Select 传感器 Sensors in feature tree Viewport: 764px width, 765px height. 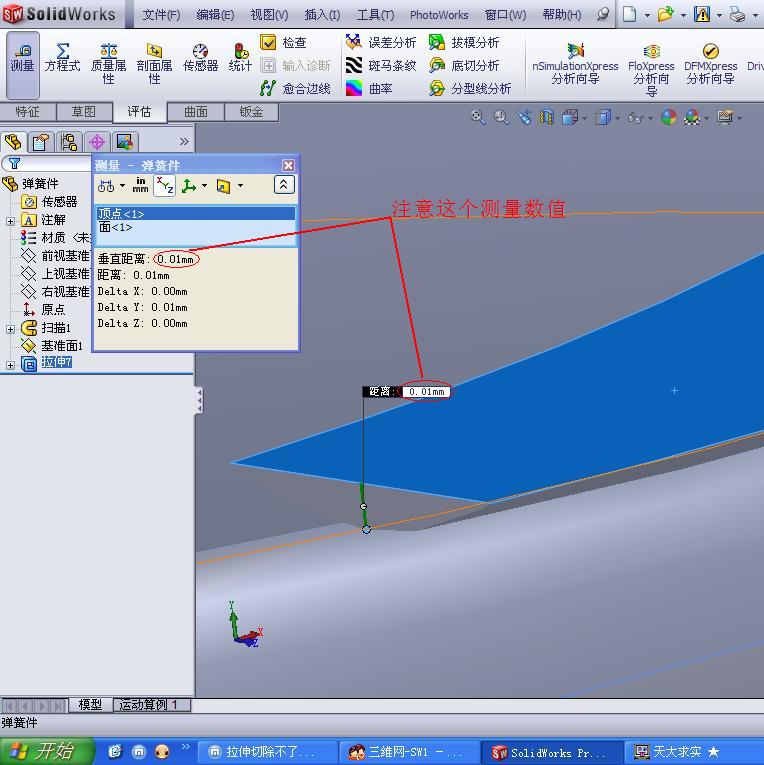point(49,201)
